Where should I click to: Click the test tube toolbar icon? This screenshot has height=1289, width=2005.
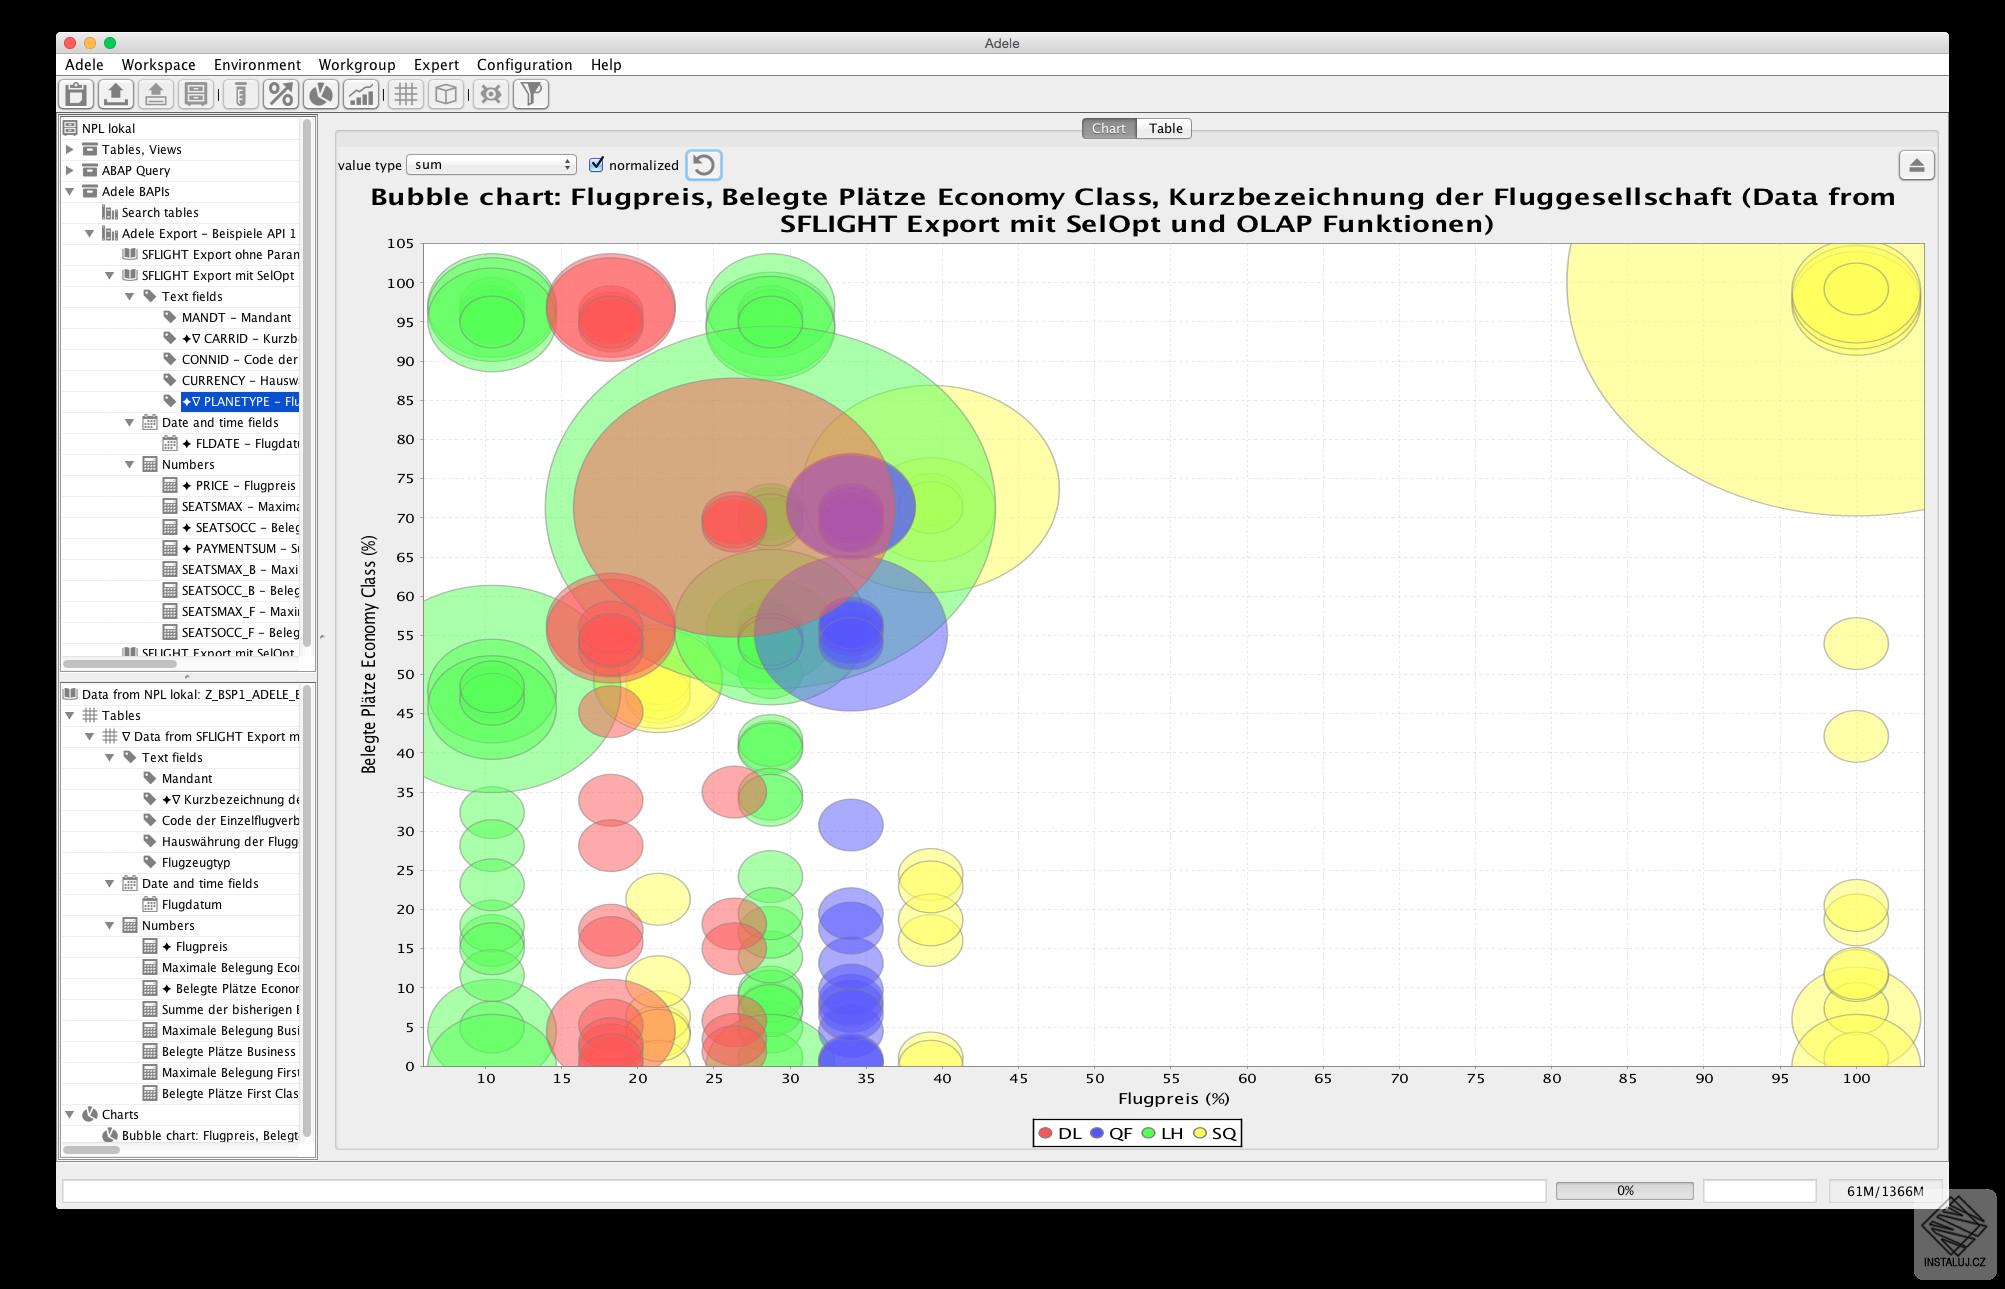[240, 94]
